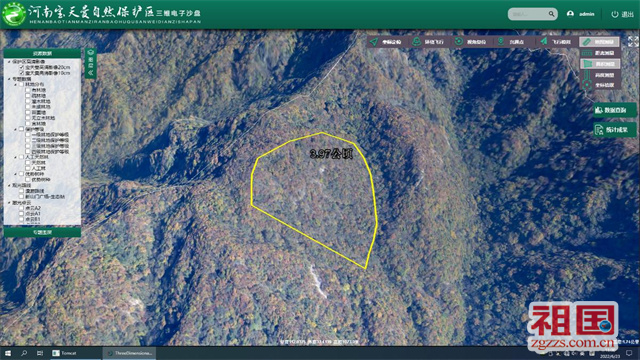Click the search input field in header
Screen dimensions: 640x360
tap(528, 14)
